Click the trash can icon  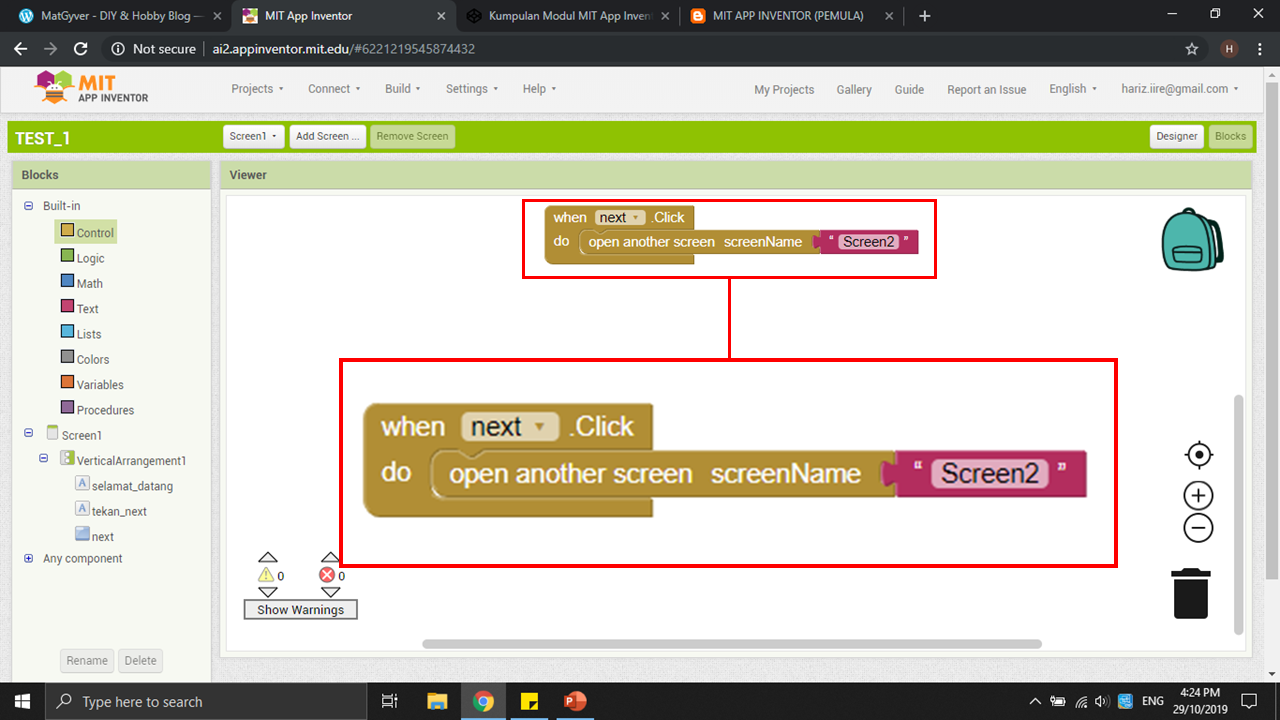pos(1191,594)
